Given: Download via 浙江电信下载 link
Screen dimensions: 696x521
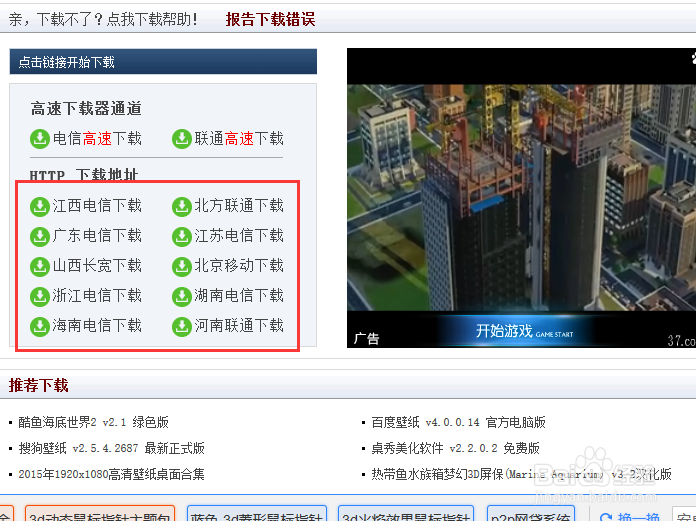Looking at the screenshot, I should [97, 296].
